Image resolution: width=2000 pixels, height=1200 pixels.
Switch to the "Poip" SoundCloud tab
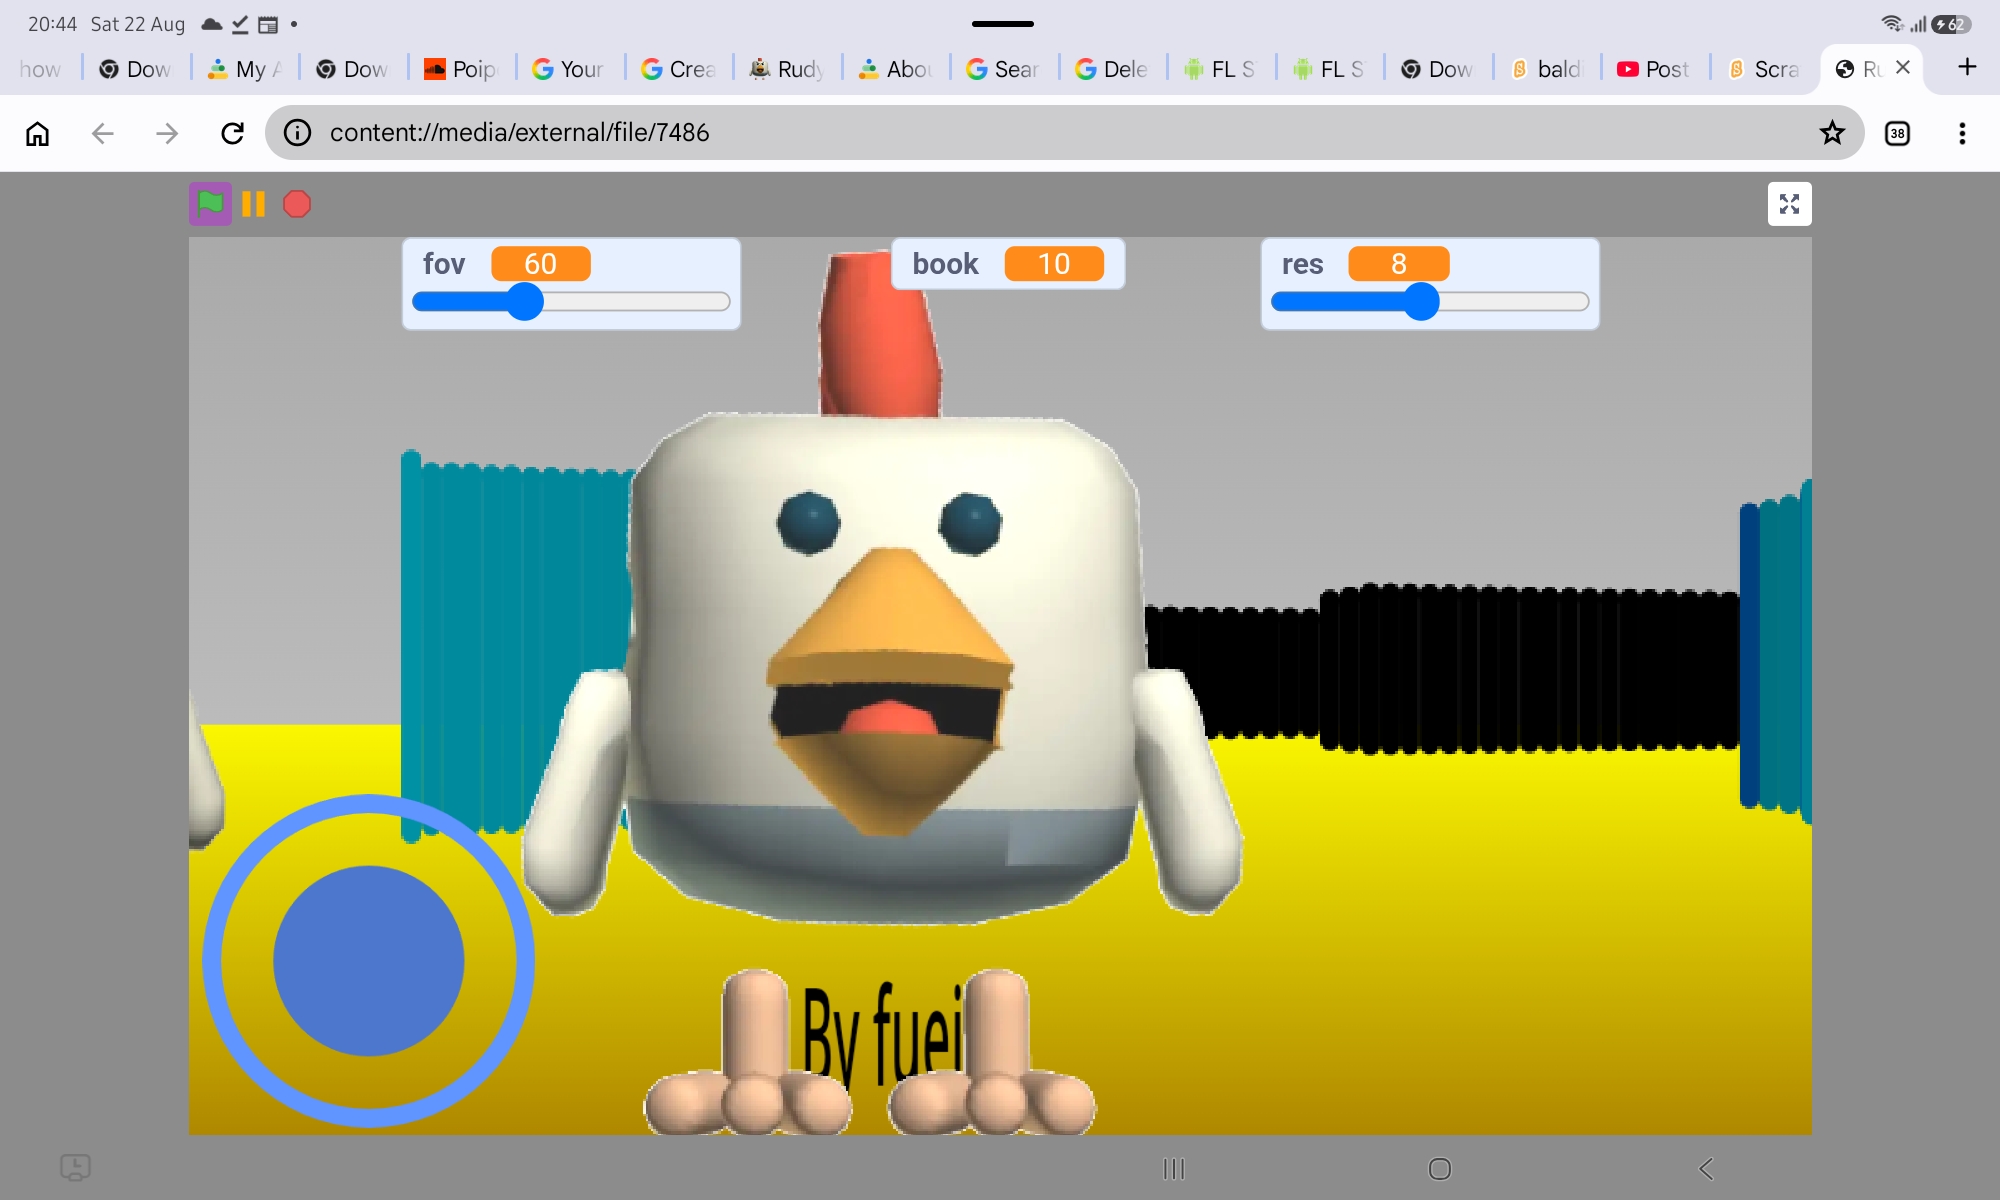click(462, 69)
